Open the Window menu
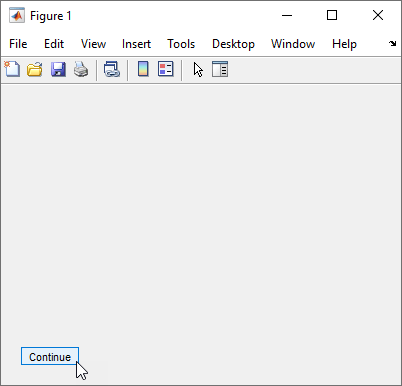The height and width of the screenshot is (386, 402). coord(293,44)
